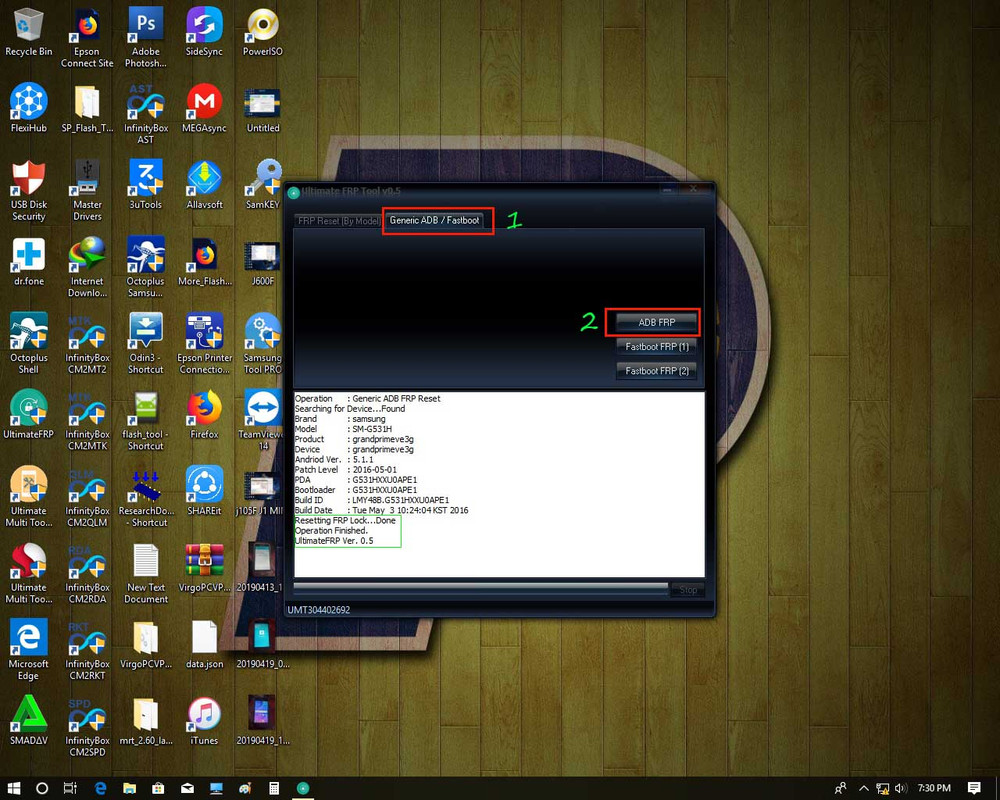Open Task View on taskbar

(71, 788)
